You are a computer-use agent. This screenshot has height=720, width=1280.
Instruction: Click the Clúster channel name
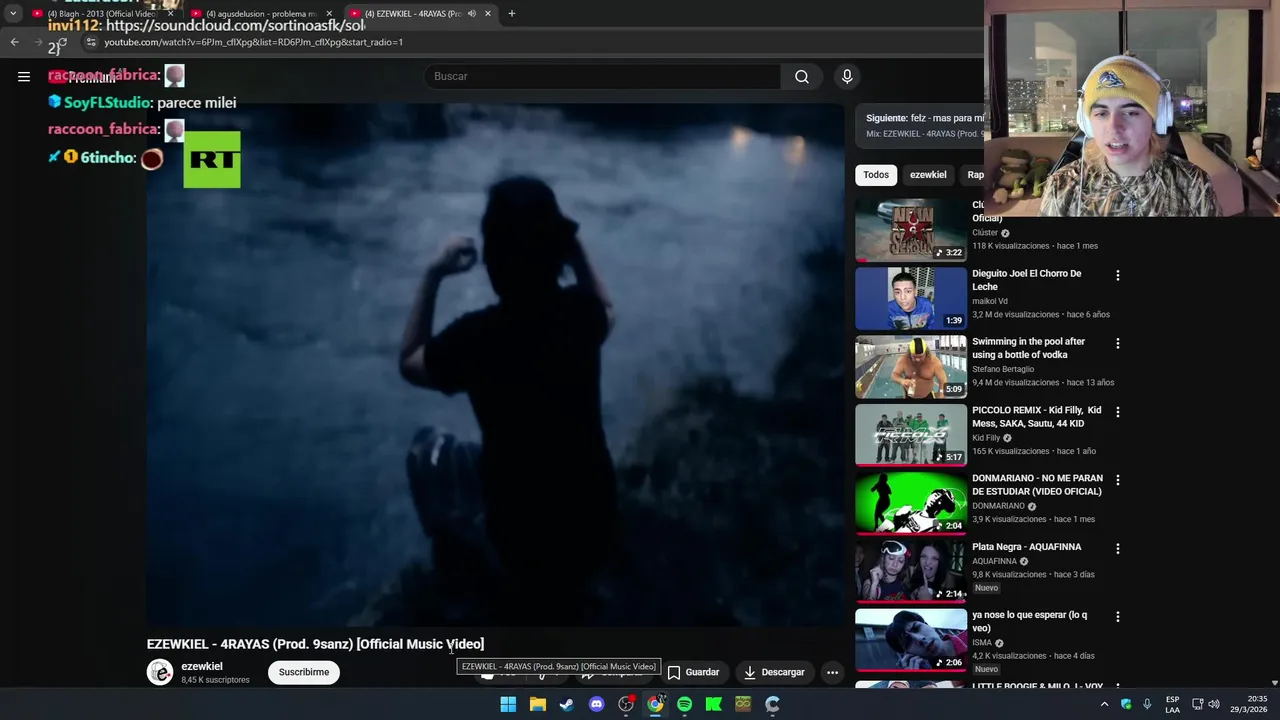coord(985,233)
